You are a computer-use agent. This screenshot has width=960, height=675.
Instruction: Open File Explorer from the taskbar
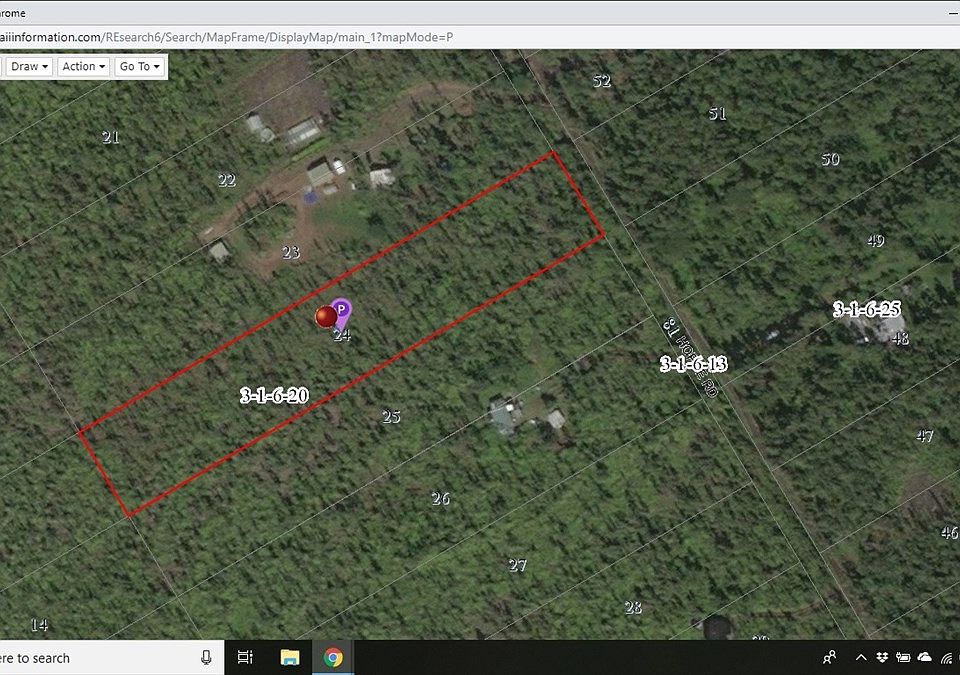pos(290,658)
